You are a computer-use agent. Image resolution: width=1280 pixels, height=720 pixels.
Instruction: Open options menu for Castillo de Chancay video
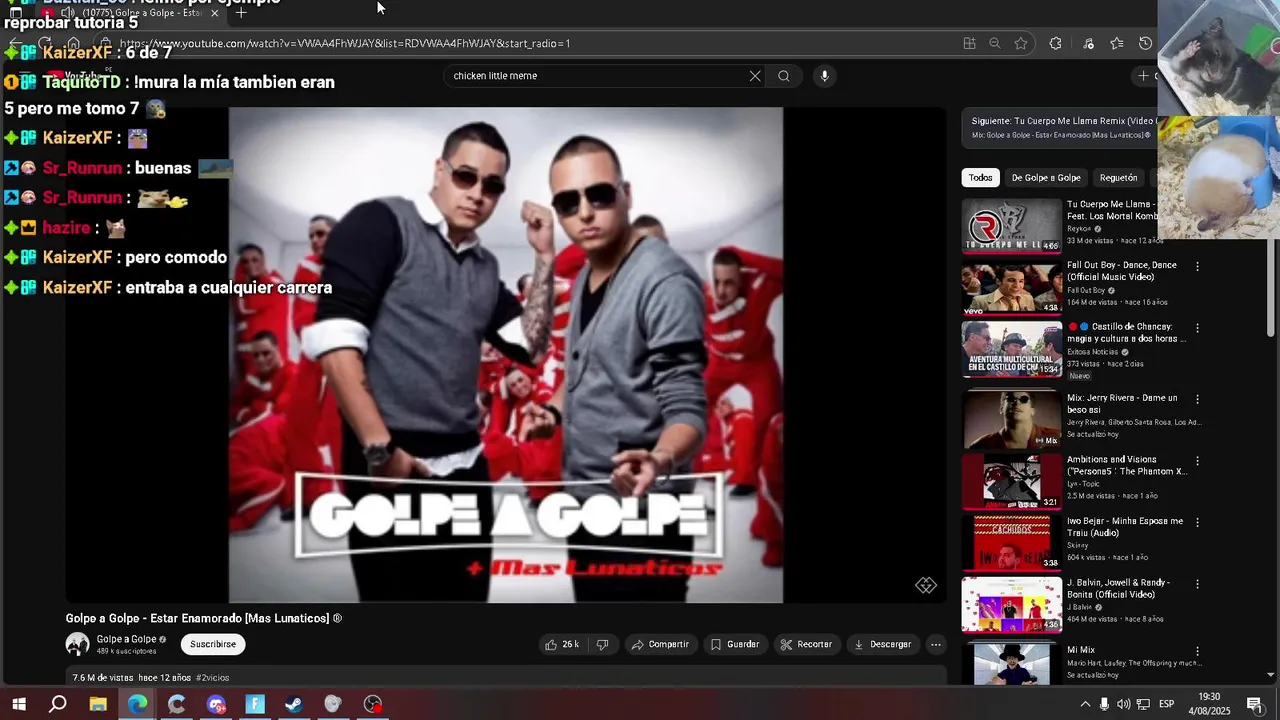pyautogui.click(x=1197, y=328)
